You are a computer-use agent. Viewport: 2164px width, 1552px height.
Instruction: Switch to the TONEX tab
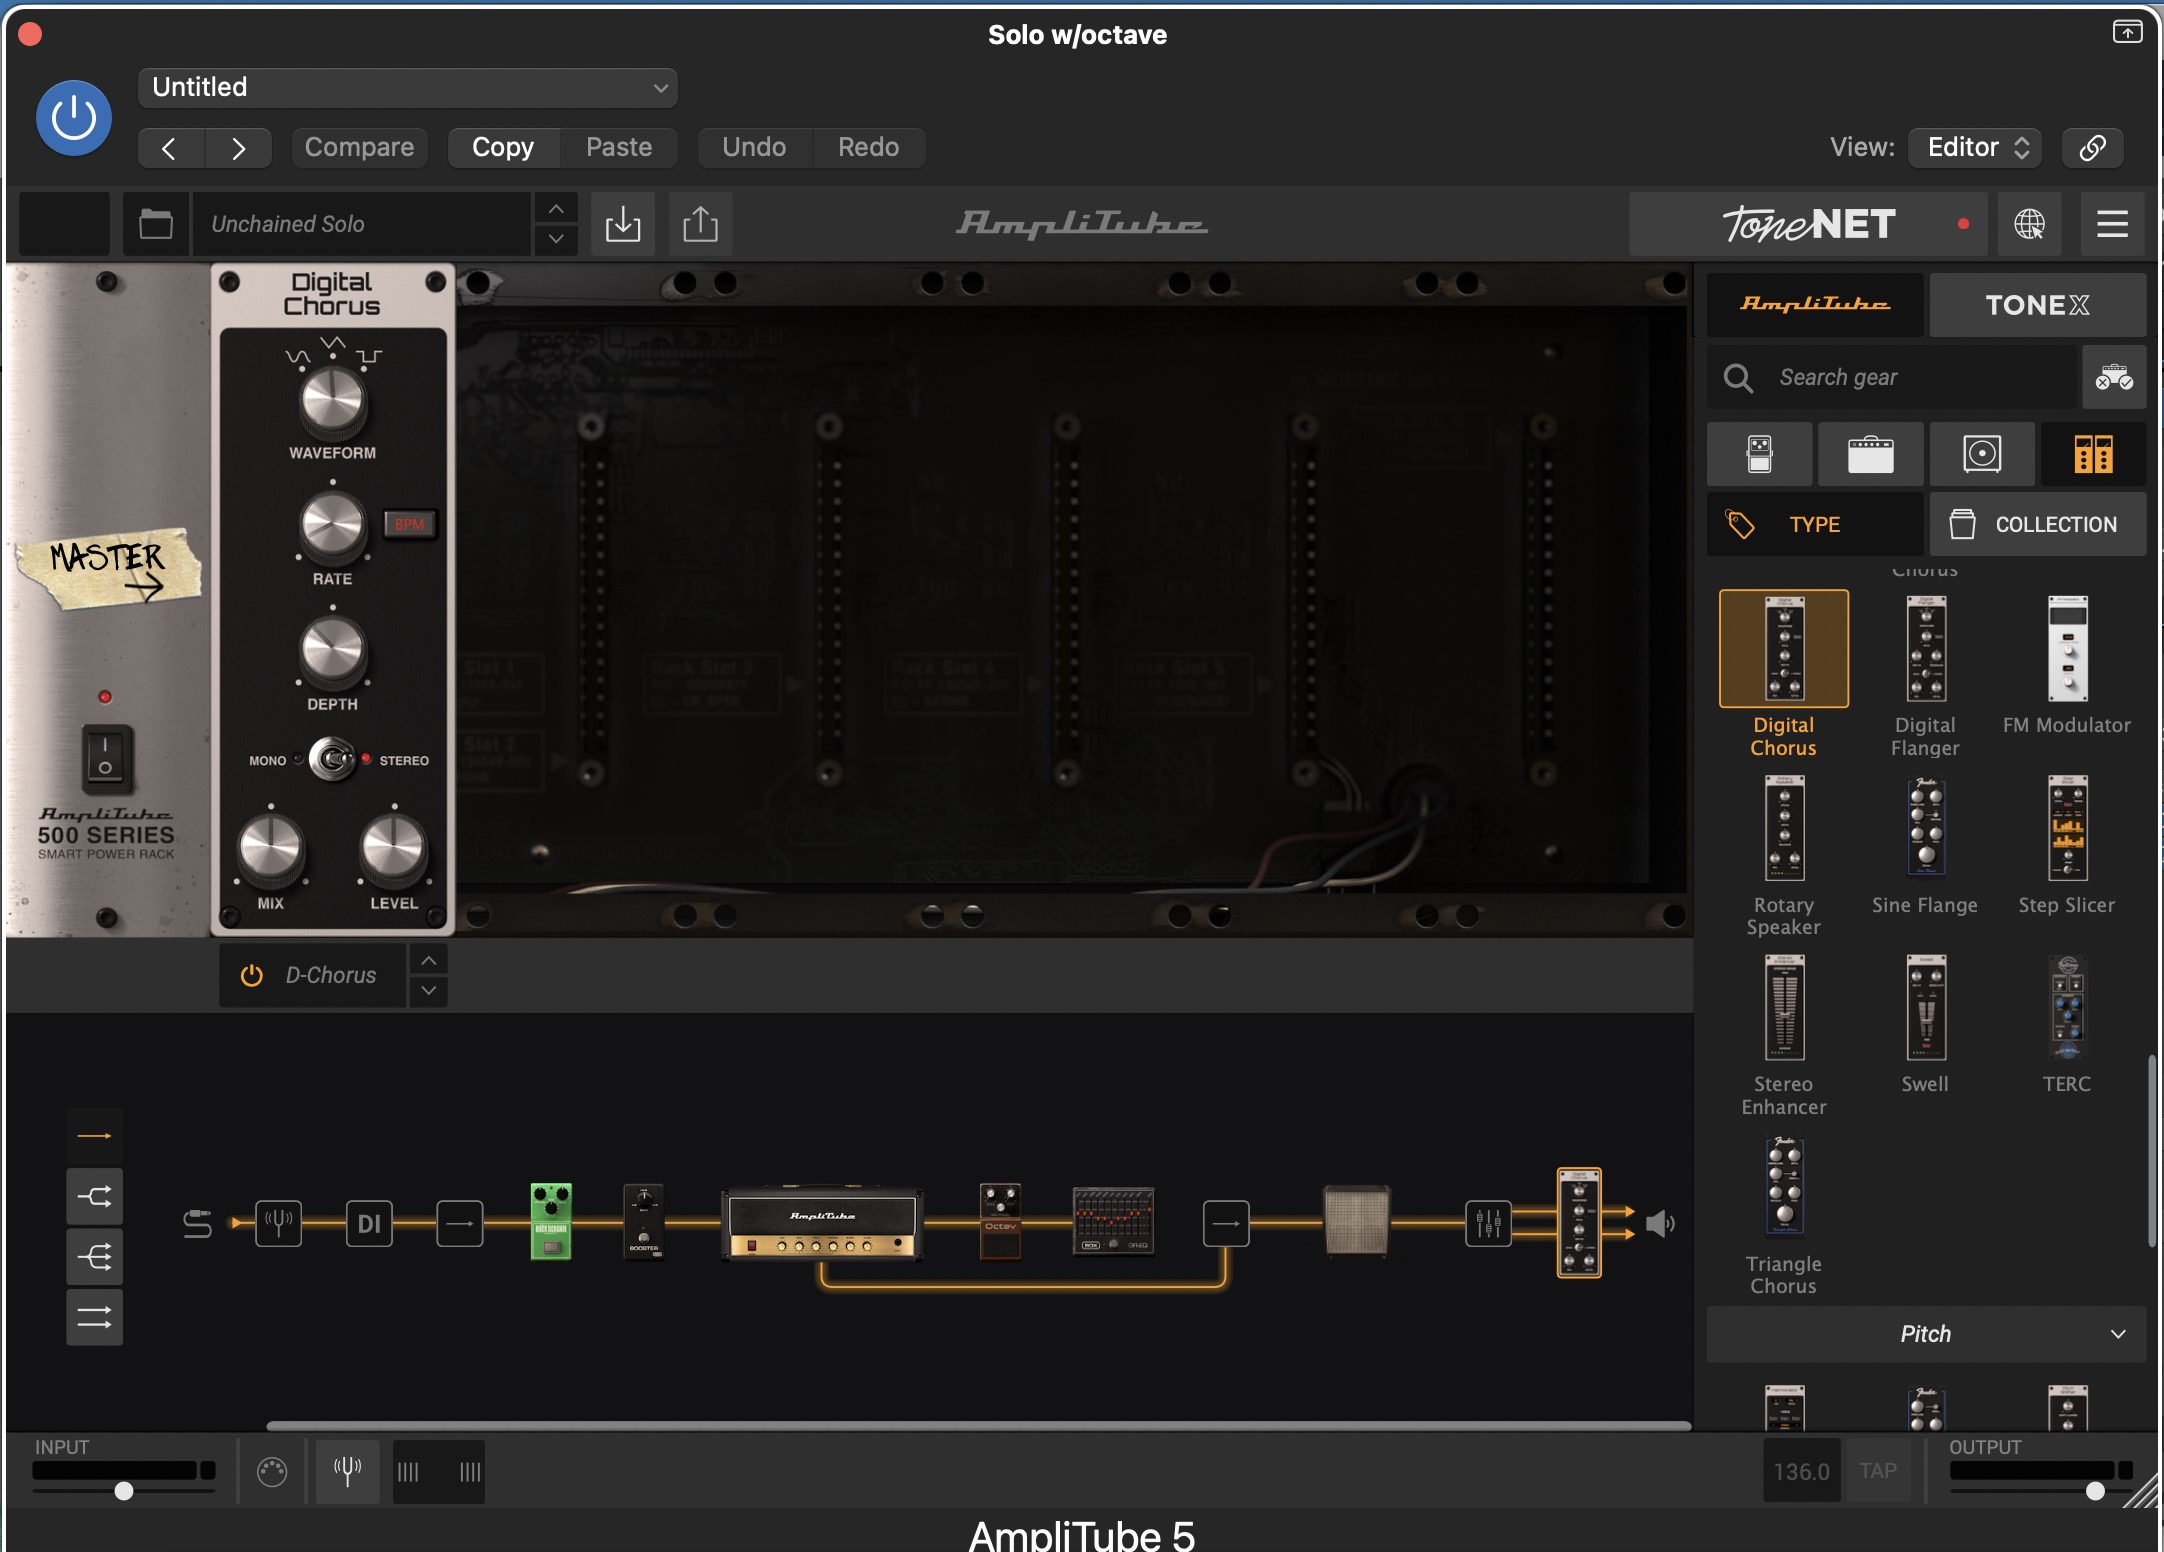2036,305
